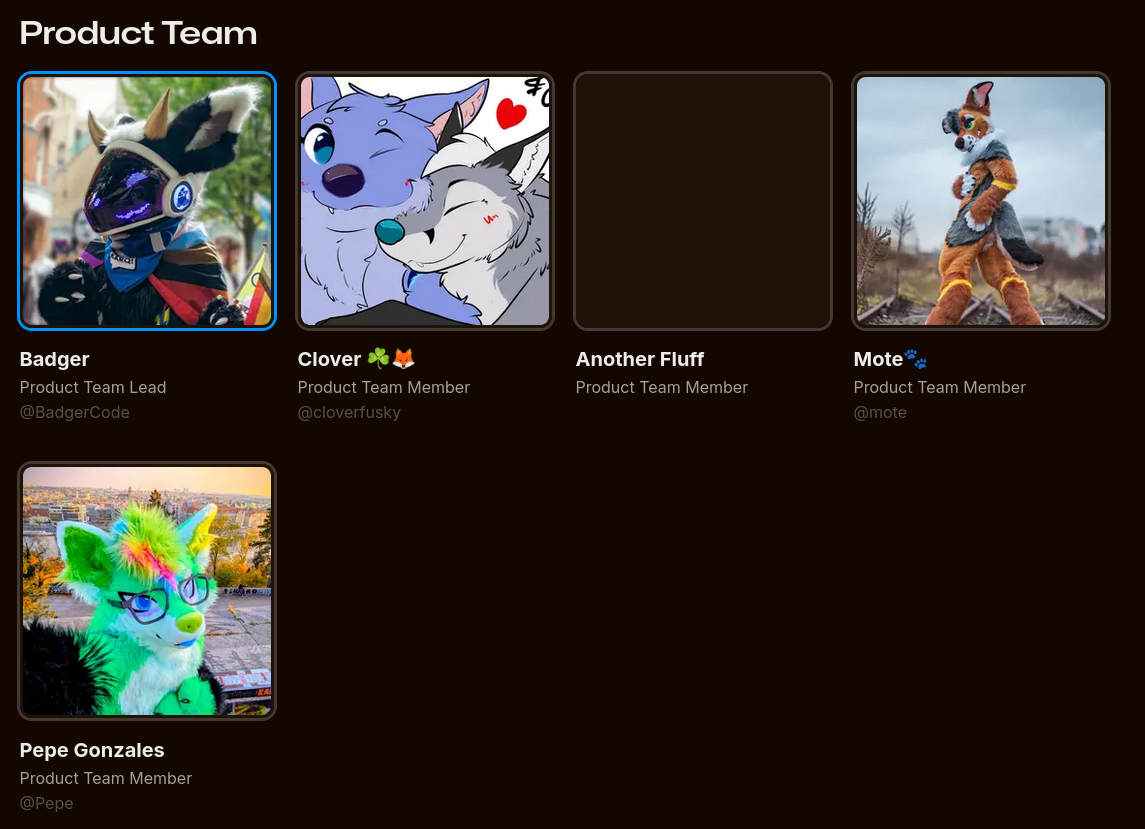This screenshot has height=829, width=1145.
Task: Click the Badger name link
Action: tap(54, 359)
